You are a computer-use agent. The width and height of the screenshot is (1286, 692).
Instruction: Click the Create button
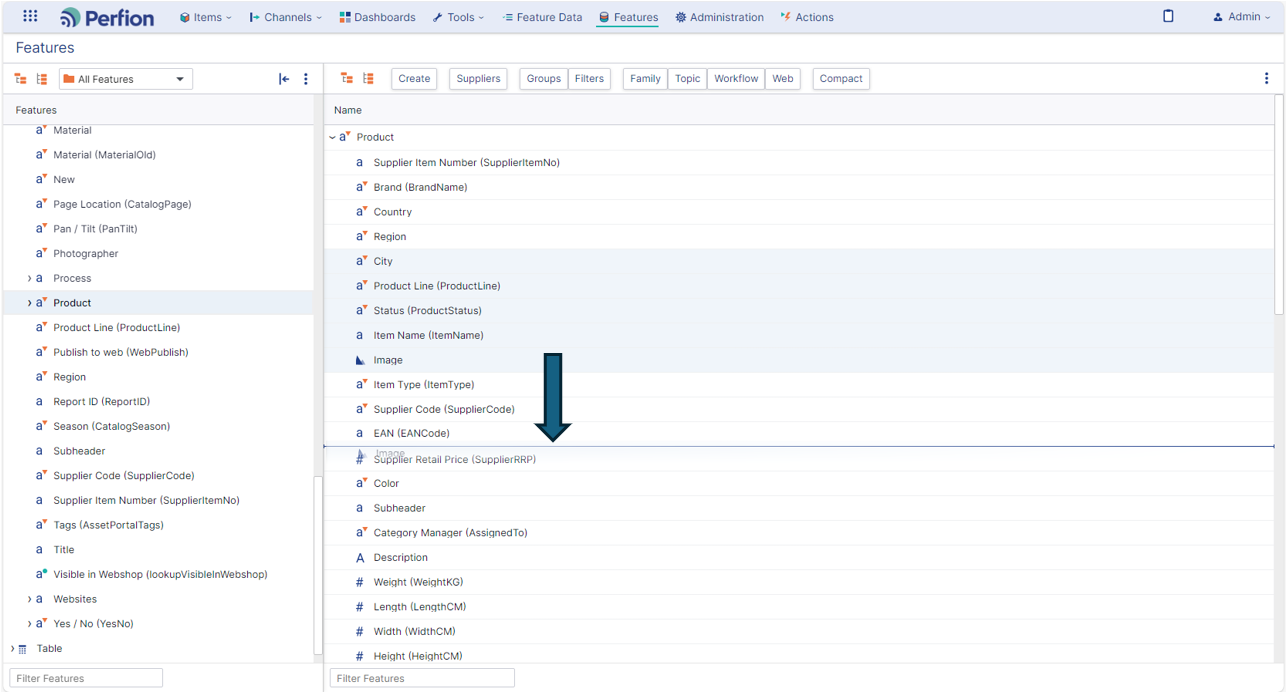(x=414, y=79)
